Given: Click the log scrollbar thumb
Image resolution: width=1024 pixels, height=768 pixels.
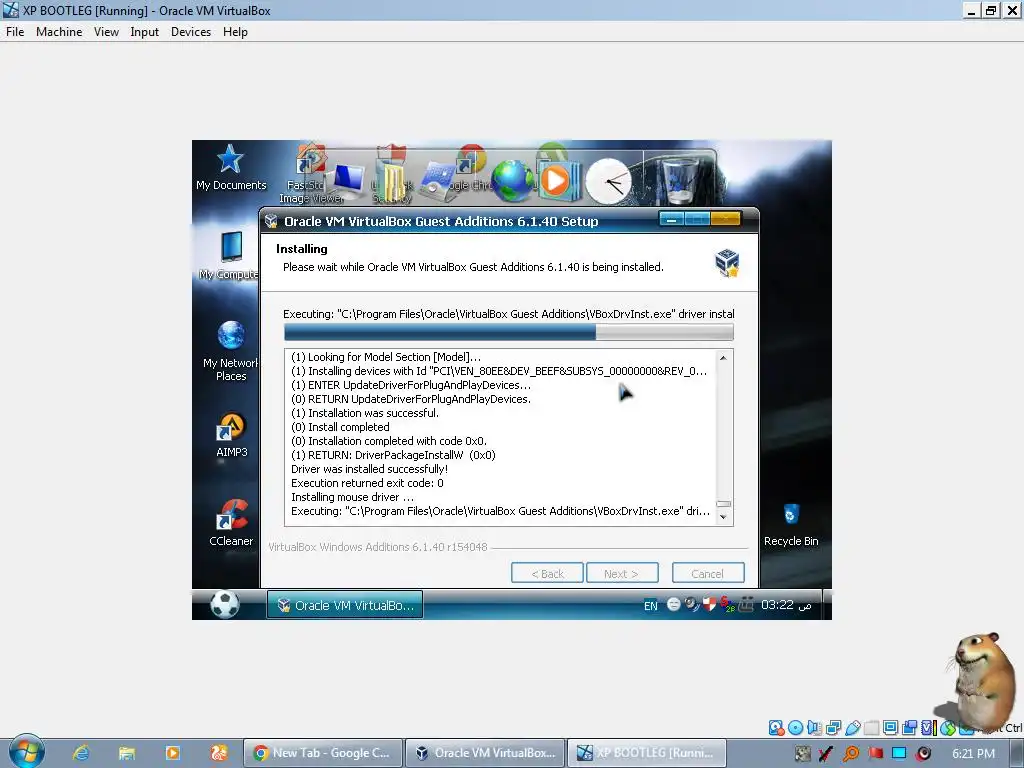Looking at the screenshot, I should click(723, 504).
